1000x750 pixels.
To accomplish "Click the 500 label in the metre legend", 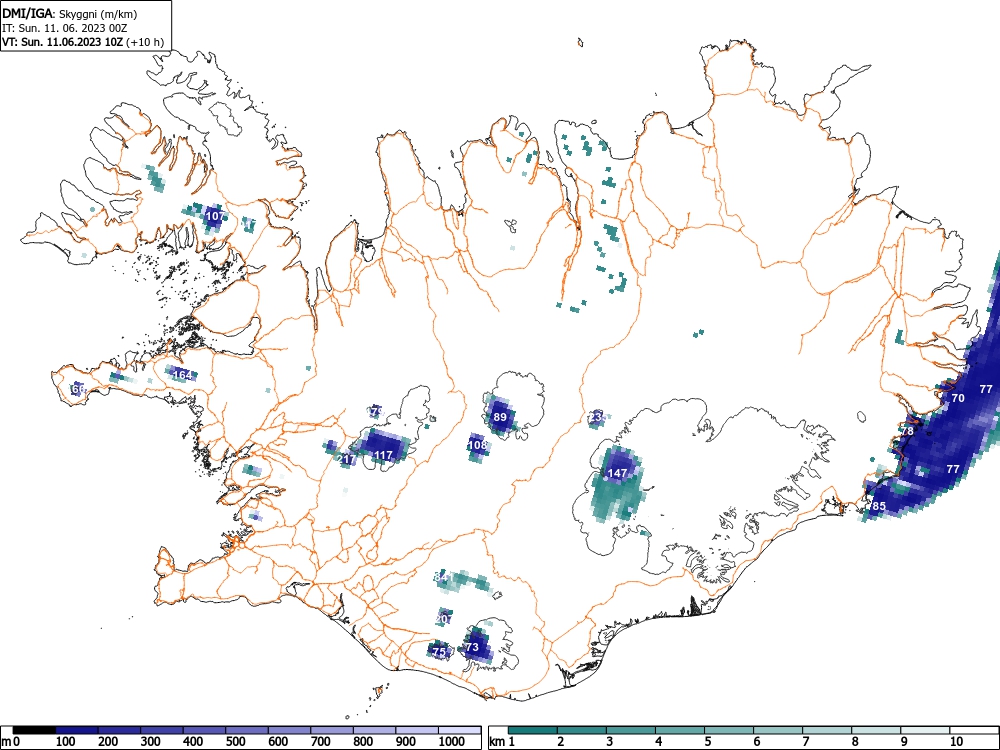I will click(235, 742).
